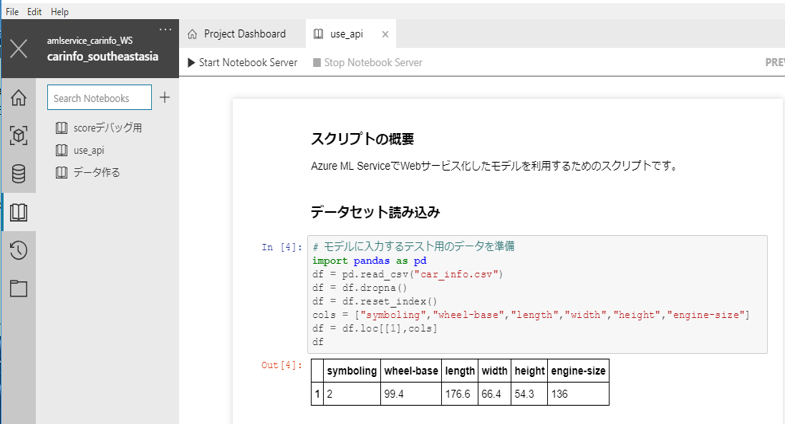Open the three-dots workspace options menu

[x=165, y=30]
